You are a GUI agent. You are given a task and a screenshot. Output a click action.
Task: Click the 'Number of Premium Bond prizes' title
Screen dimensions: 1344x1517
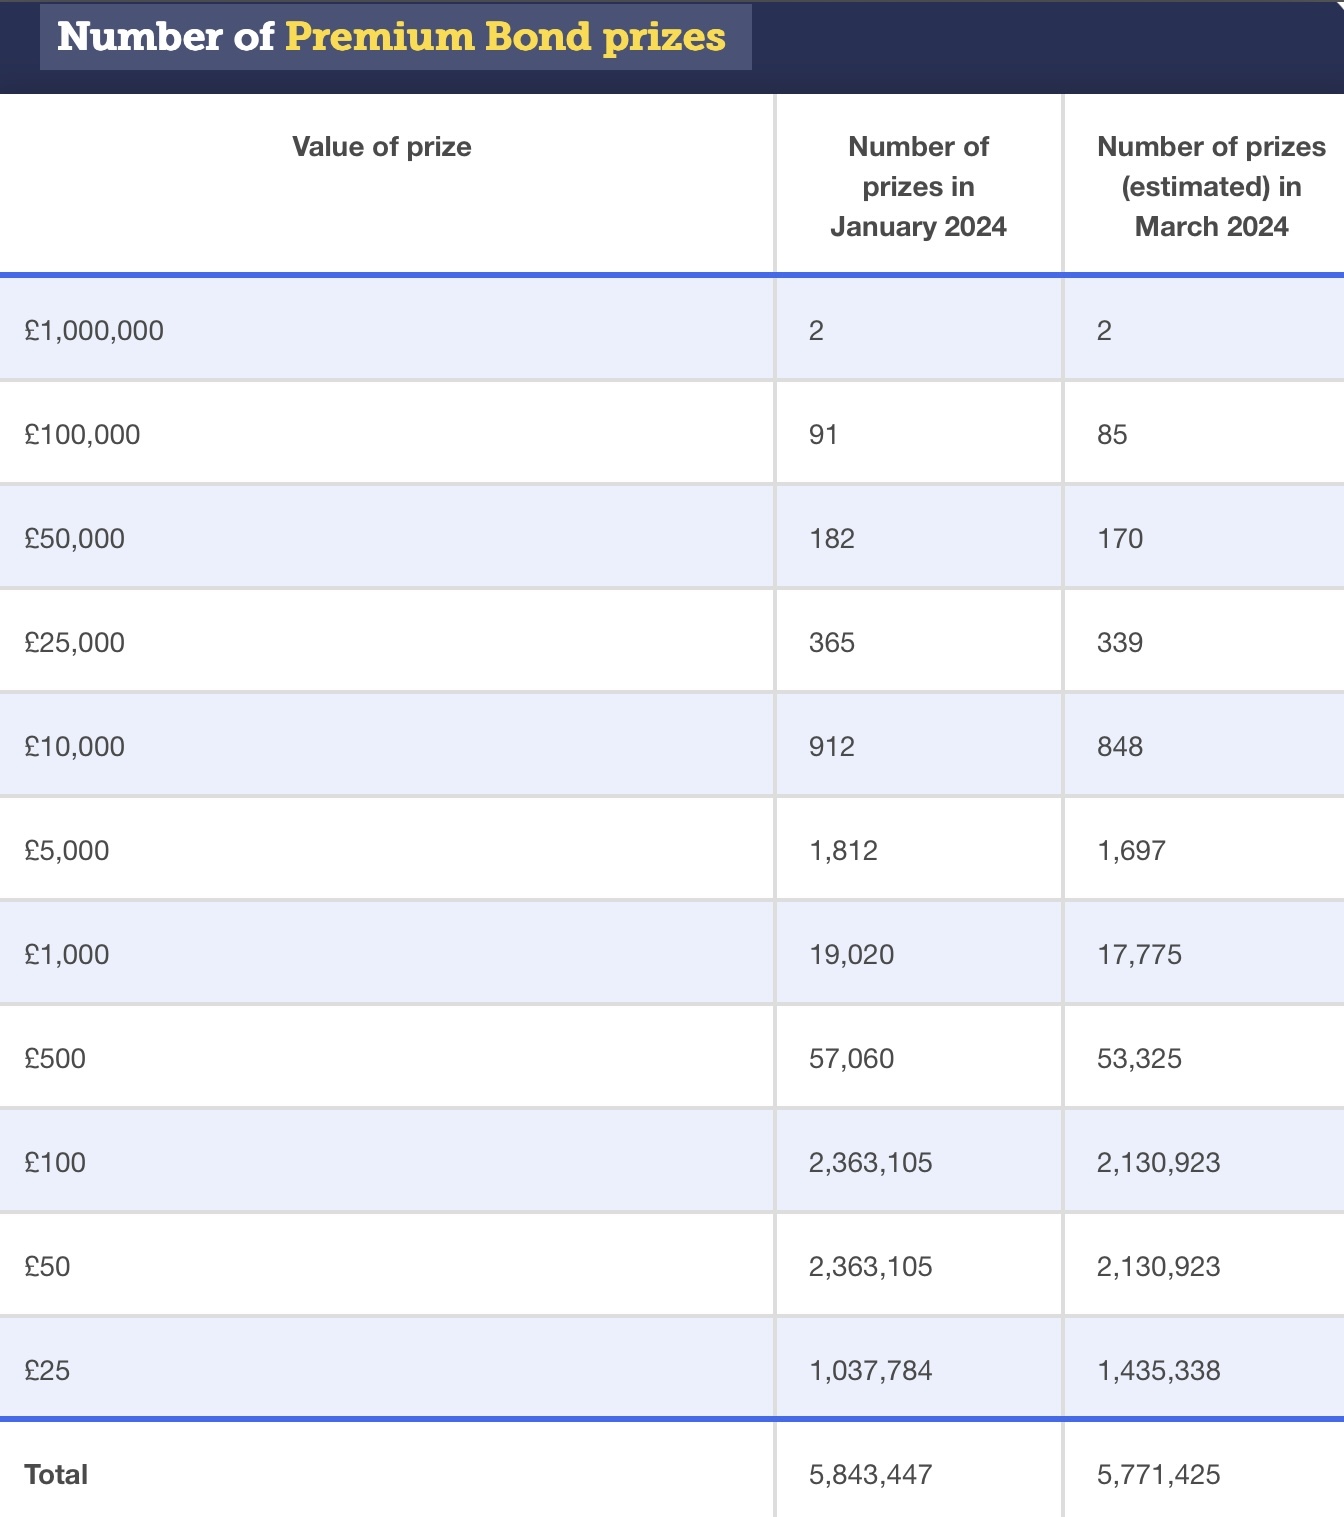pos(391,37)
